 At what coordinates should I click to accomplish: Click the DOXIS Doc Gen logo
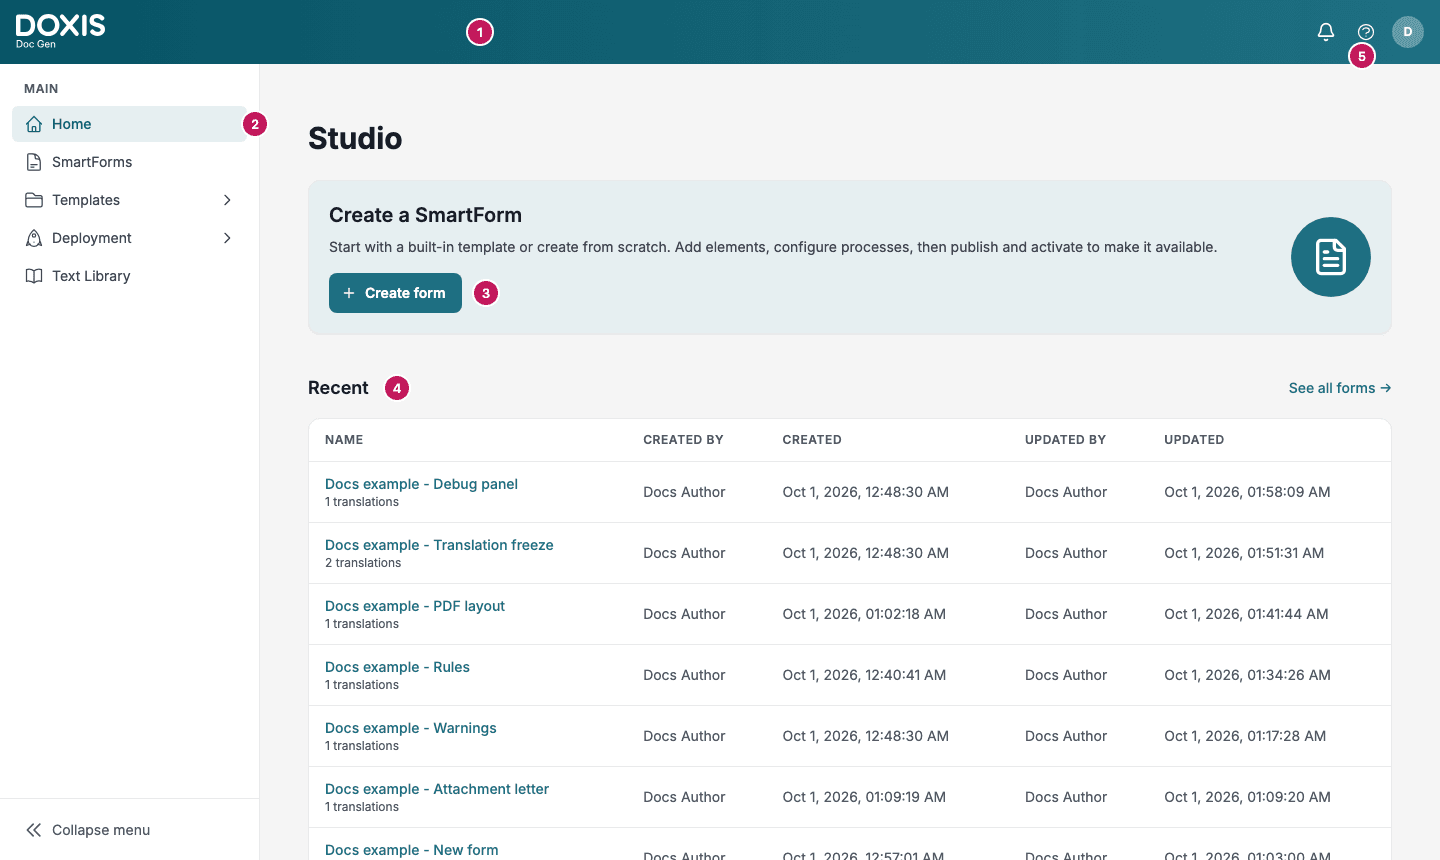coord(60,31)
